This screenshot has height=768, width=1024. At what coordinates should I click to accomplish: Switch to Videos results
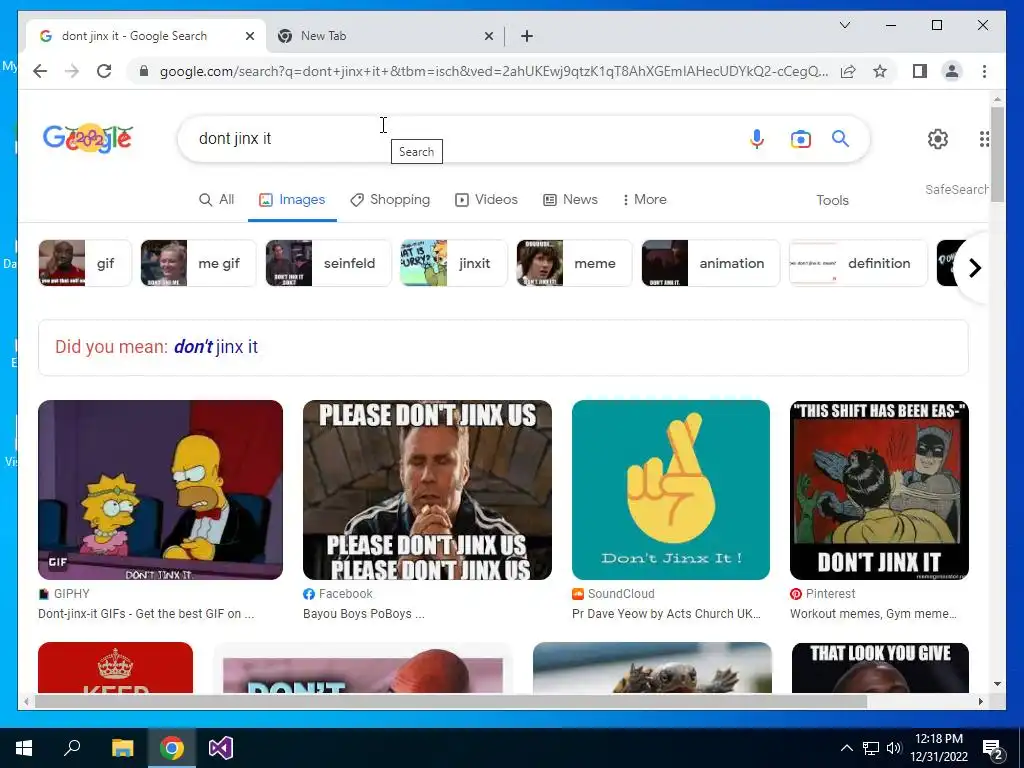coord(487,199)
